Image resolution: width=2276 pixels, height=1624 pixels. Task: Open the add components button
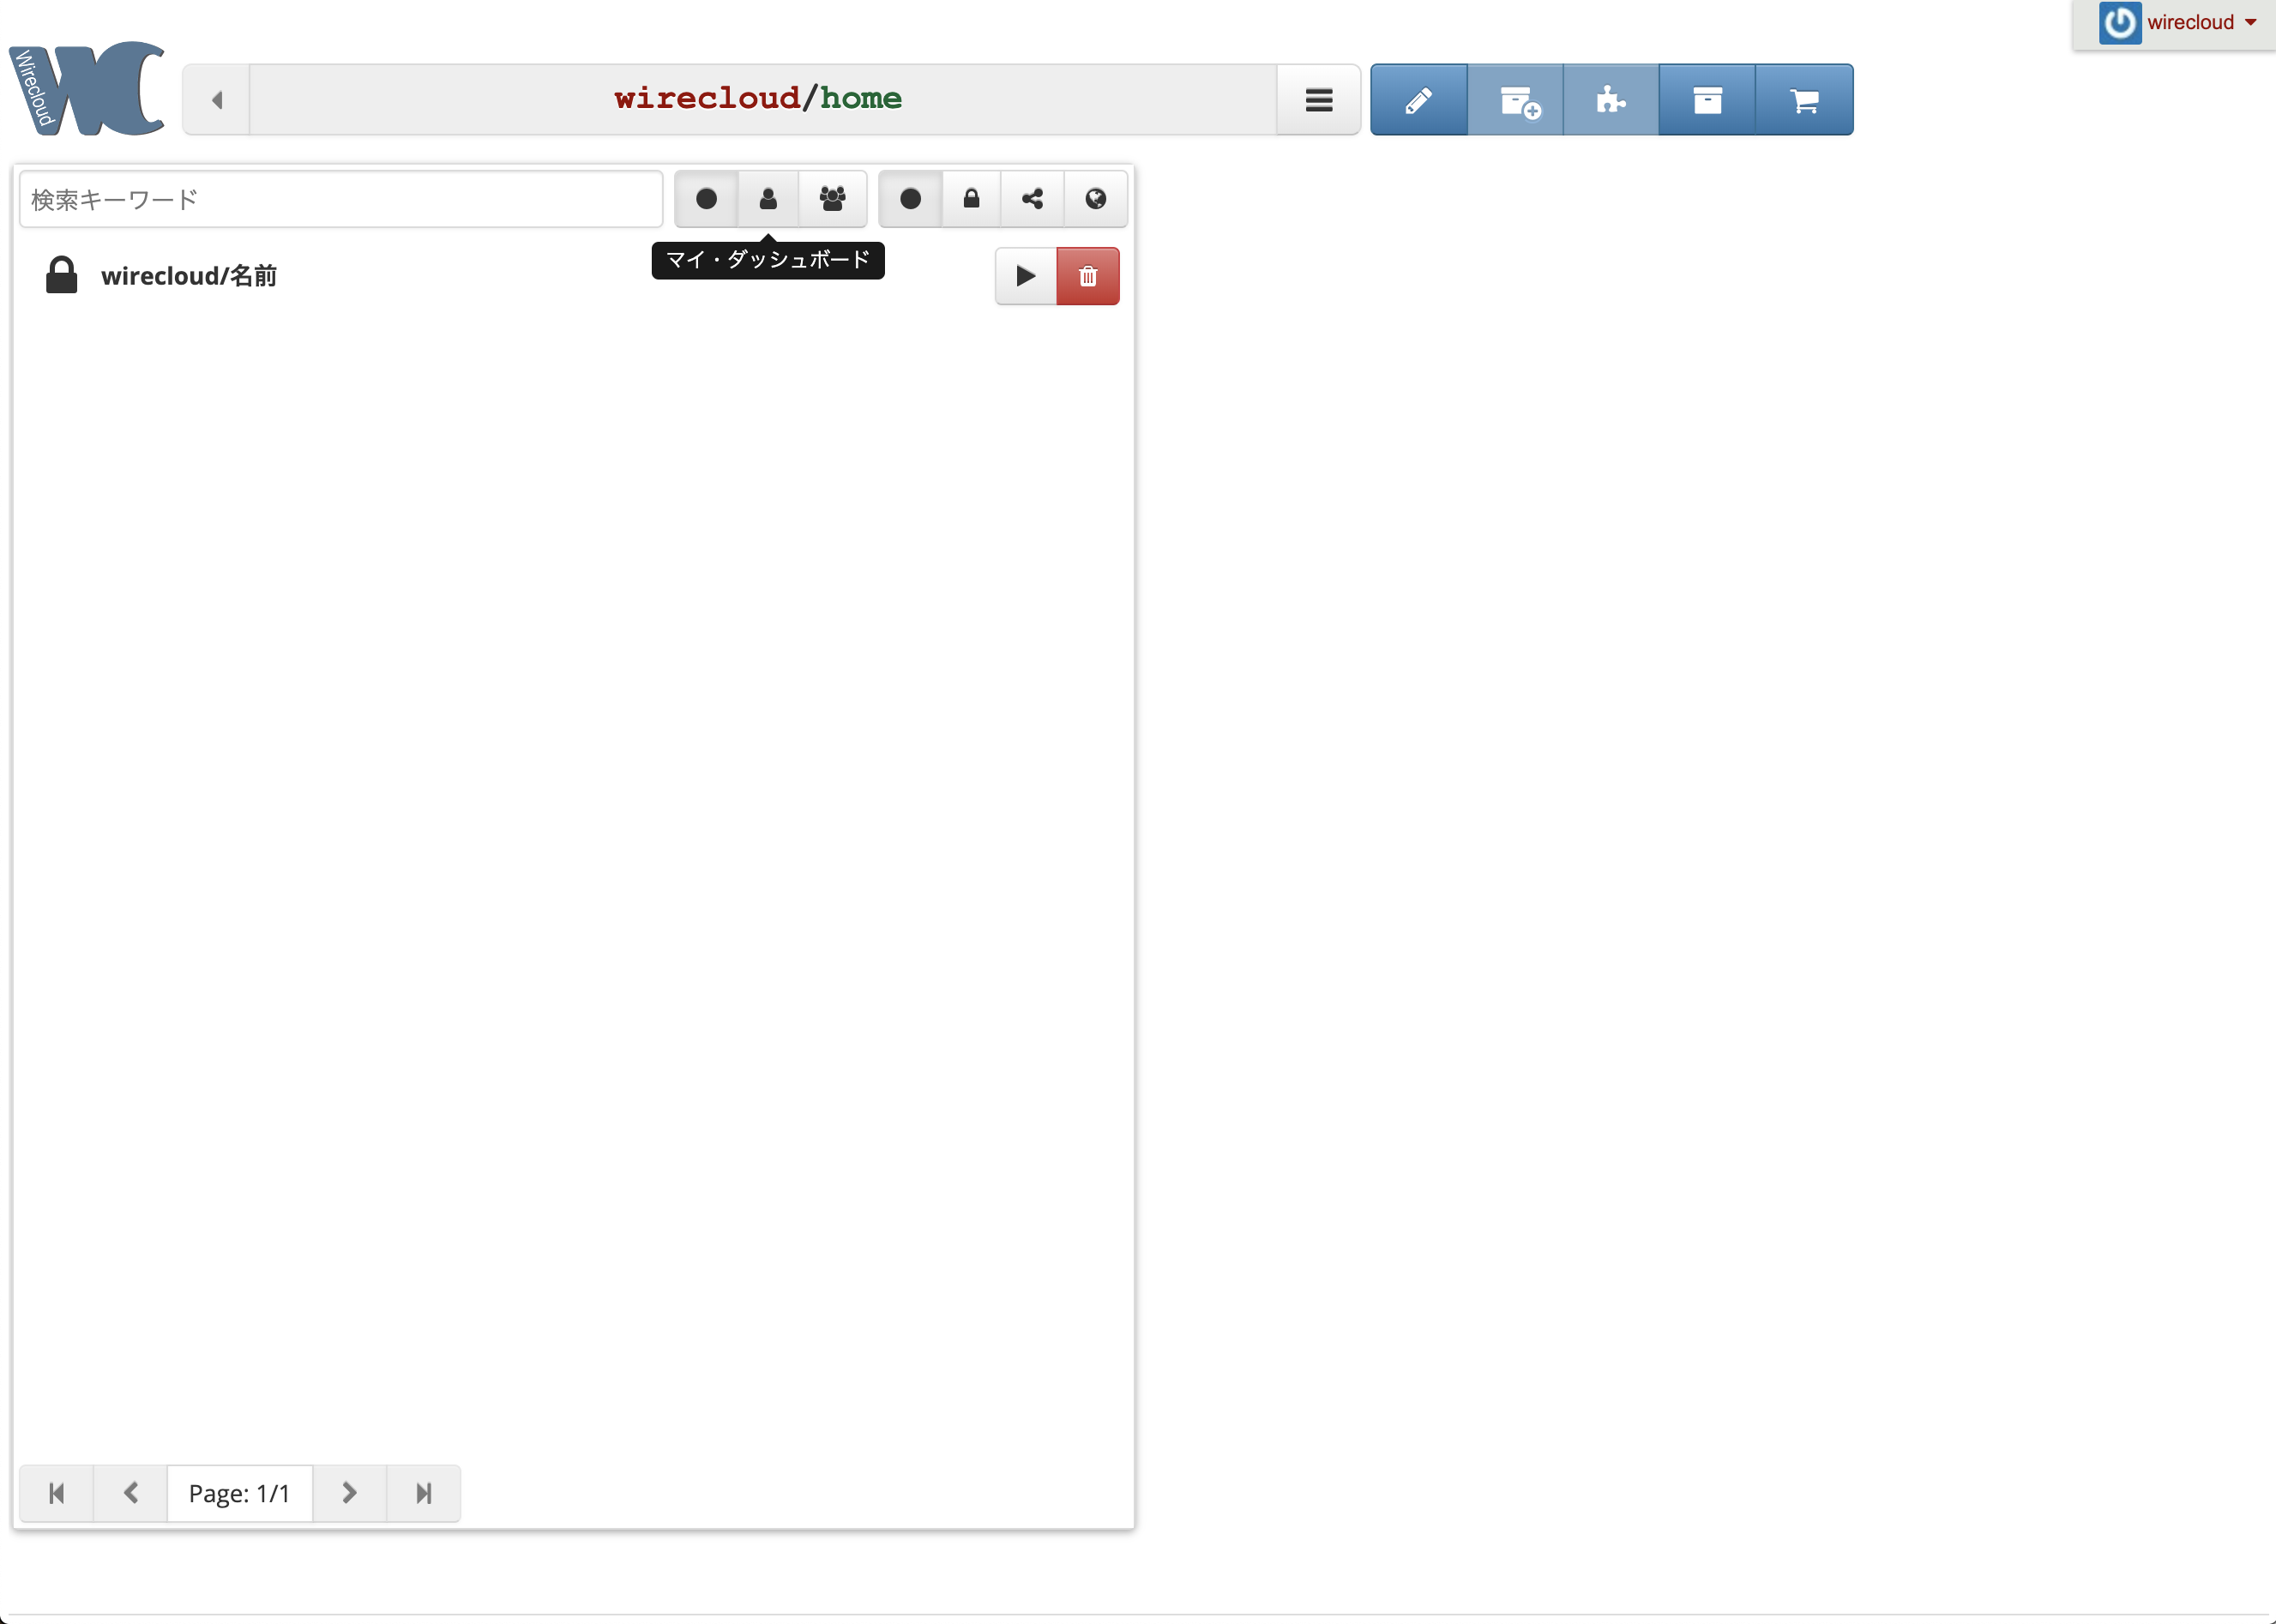pyautogui.click(x=1516, y=100)
